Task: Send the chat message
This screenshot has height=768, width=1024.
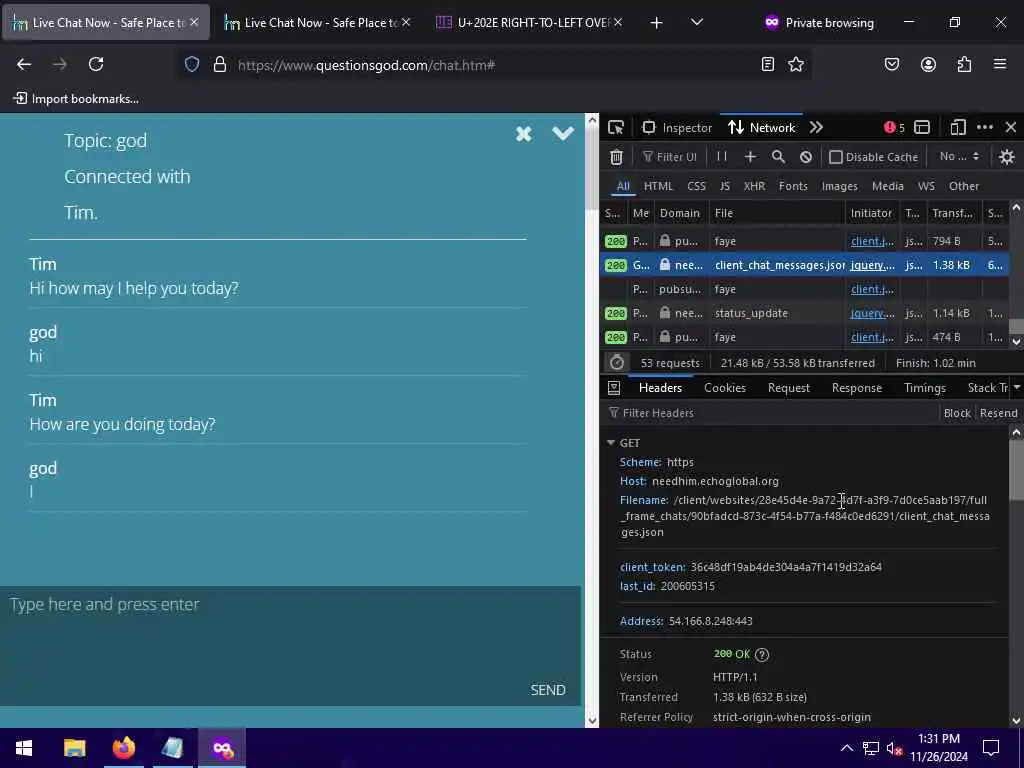Action: click(x=548, y=690)
